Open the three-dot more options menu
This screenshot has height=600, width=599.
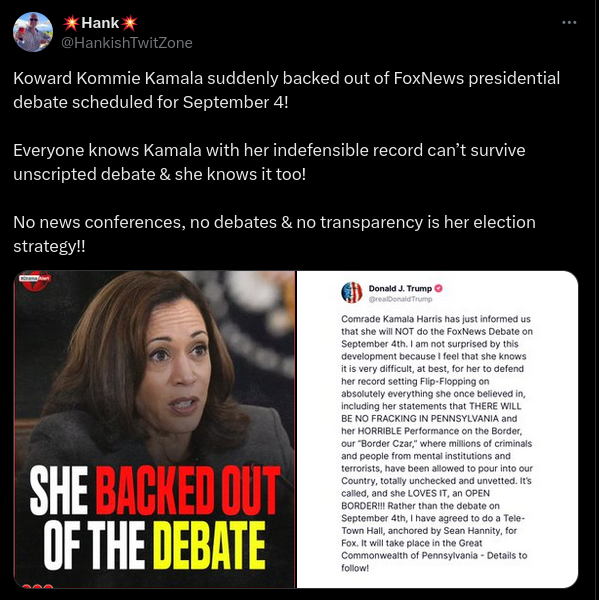pyautogui.click(x=569, y=23)
